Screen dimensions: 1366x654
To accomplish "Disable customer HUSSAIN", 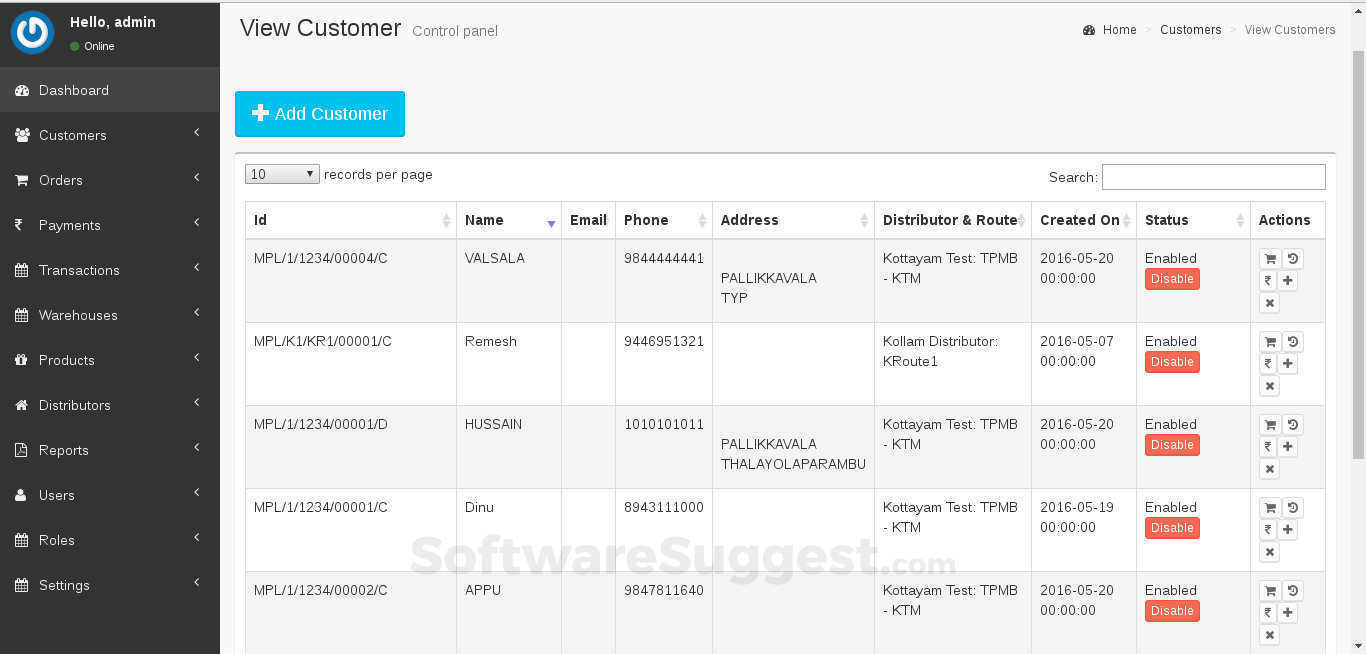I will 1172,445.
